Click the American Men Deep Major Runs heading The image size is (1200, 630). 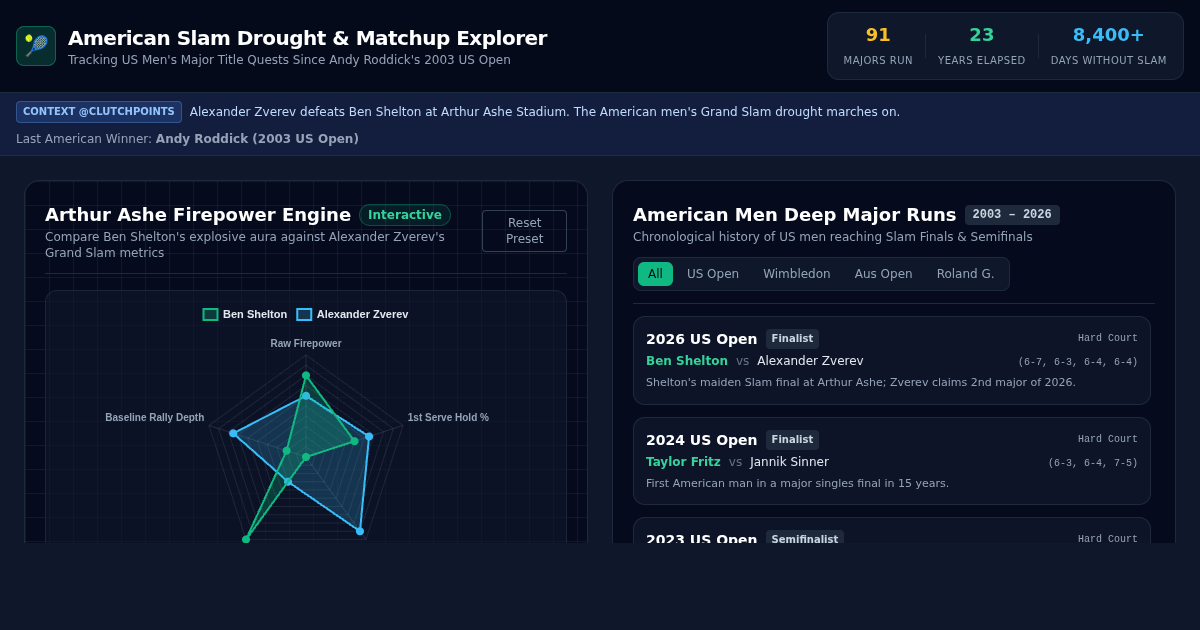tap(795, 215)
